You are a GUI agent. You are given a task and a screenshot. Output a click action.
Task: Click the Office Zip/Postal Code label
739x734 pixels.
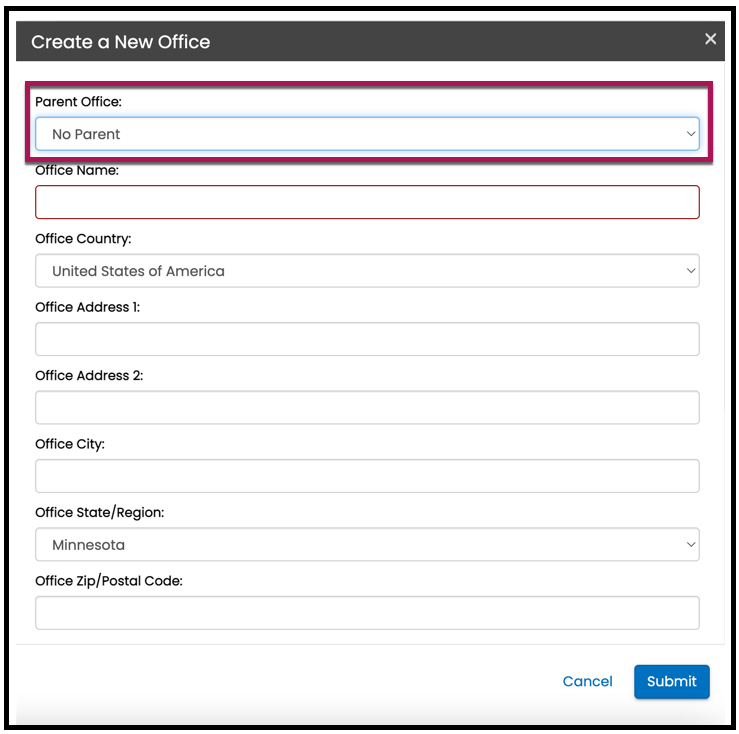(x=109, y=581)
